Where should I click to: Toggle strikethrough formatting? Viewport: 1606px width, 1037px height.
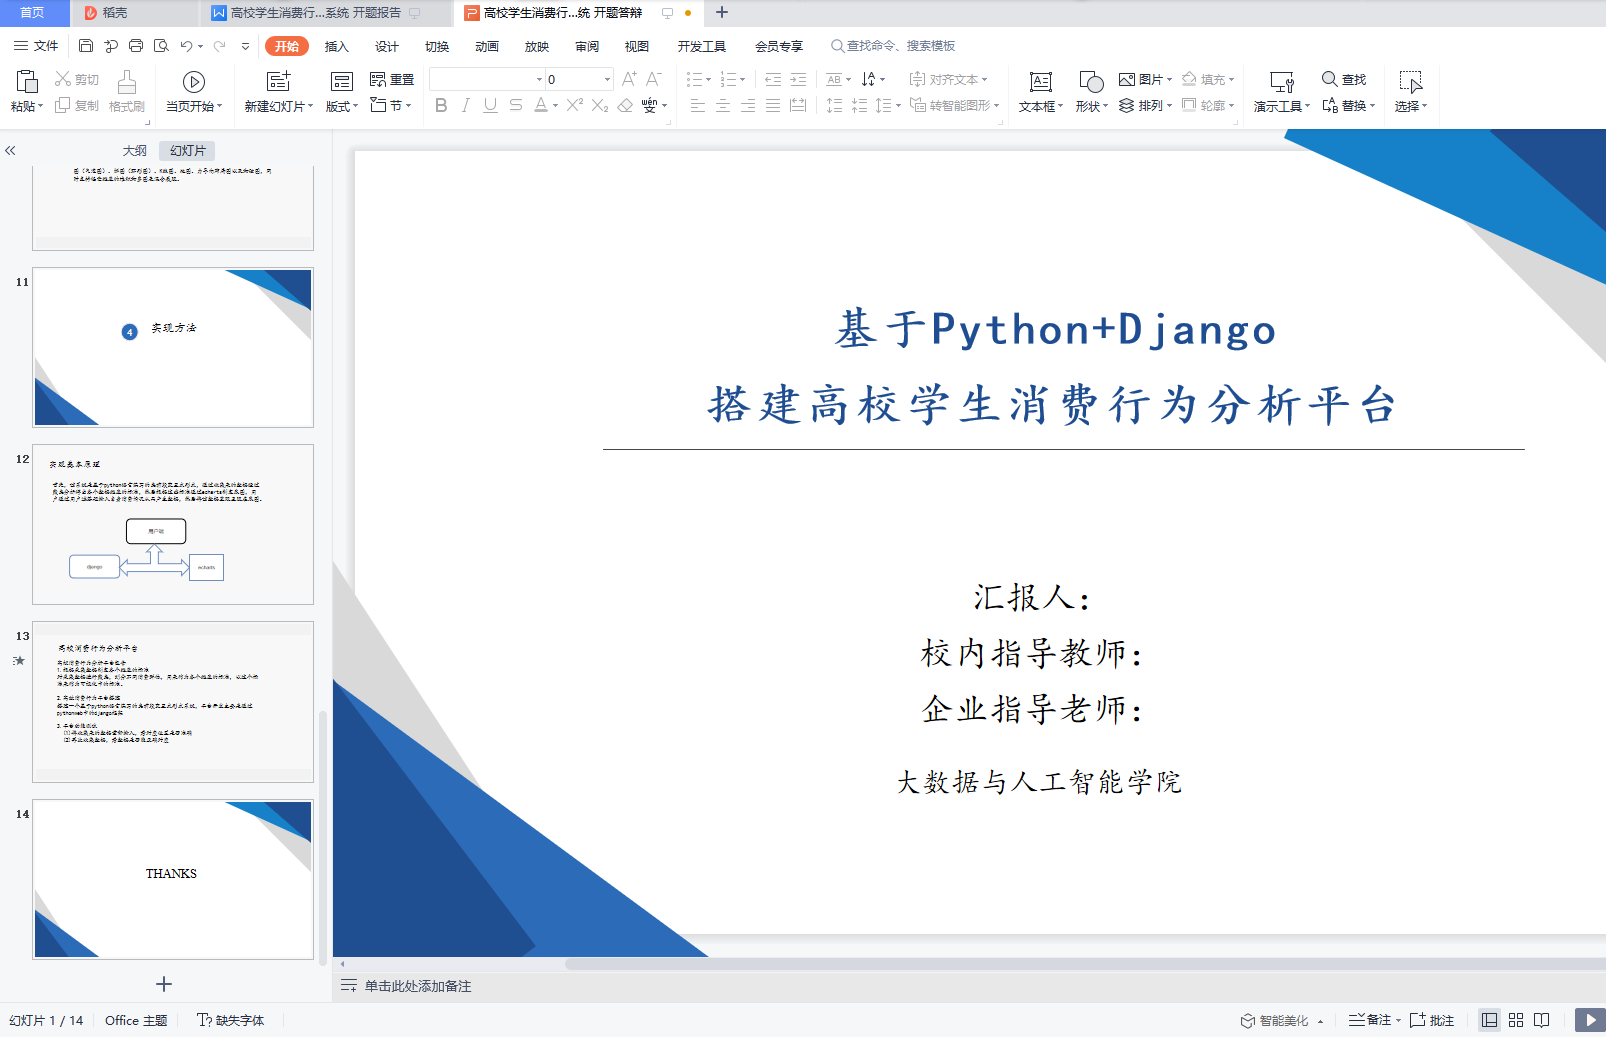(x=515, y=105)
